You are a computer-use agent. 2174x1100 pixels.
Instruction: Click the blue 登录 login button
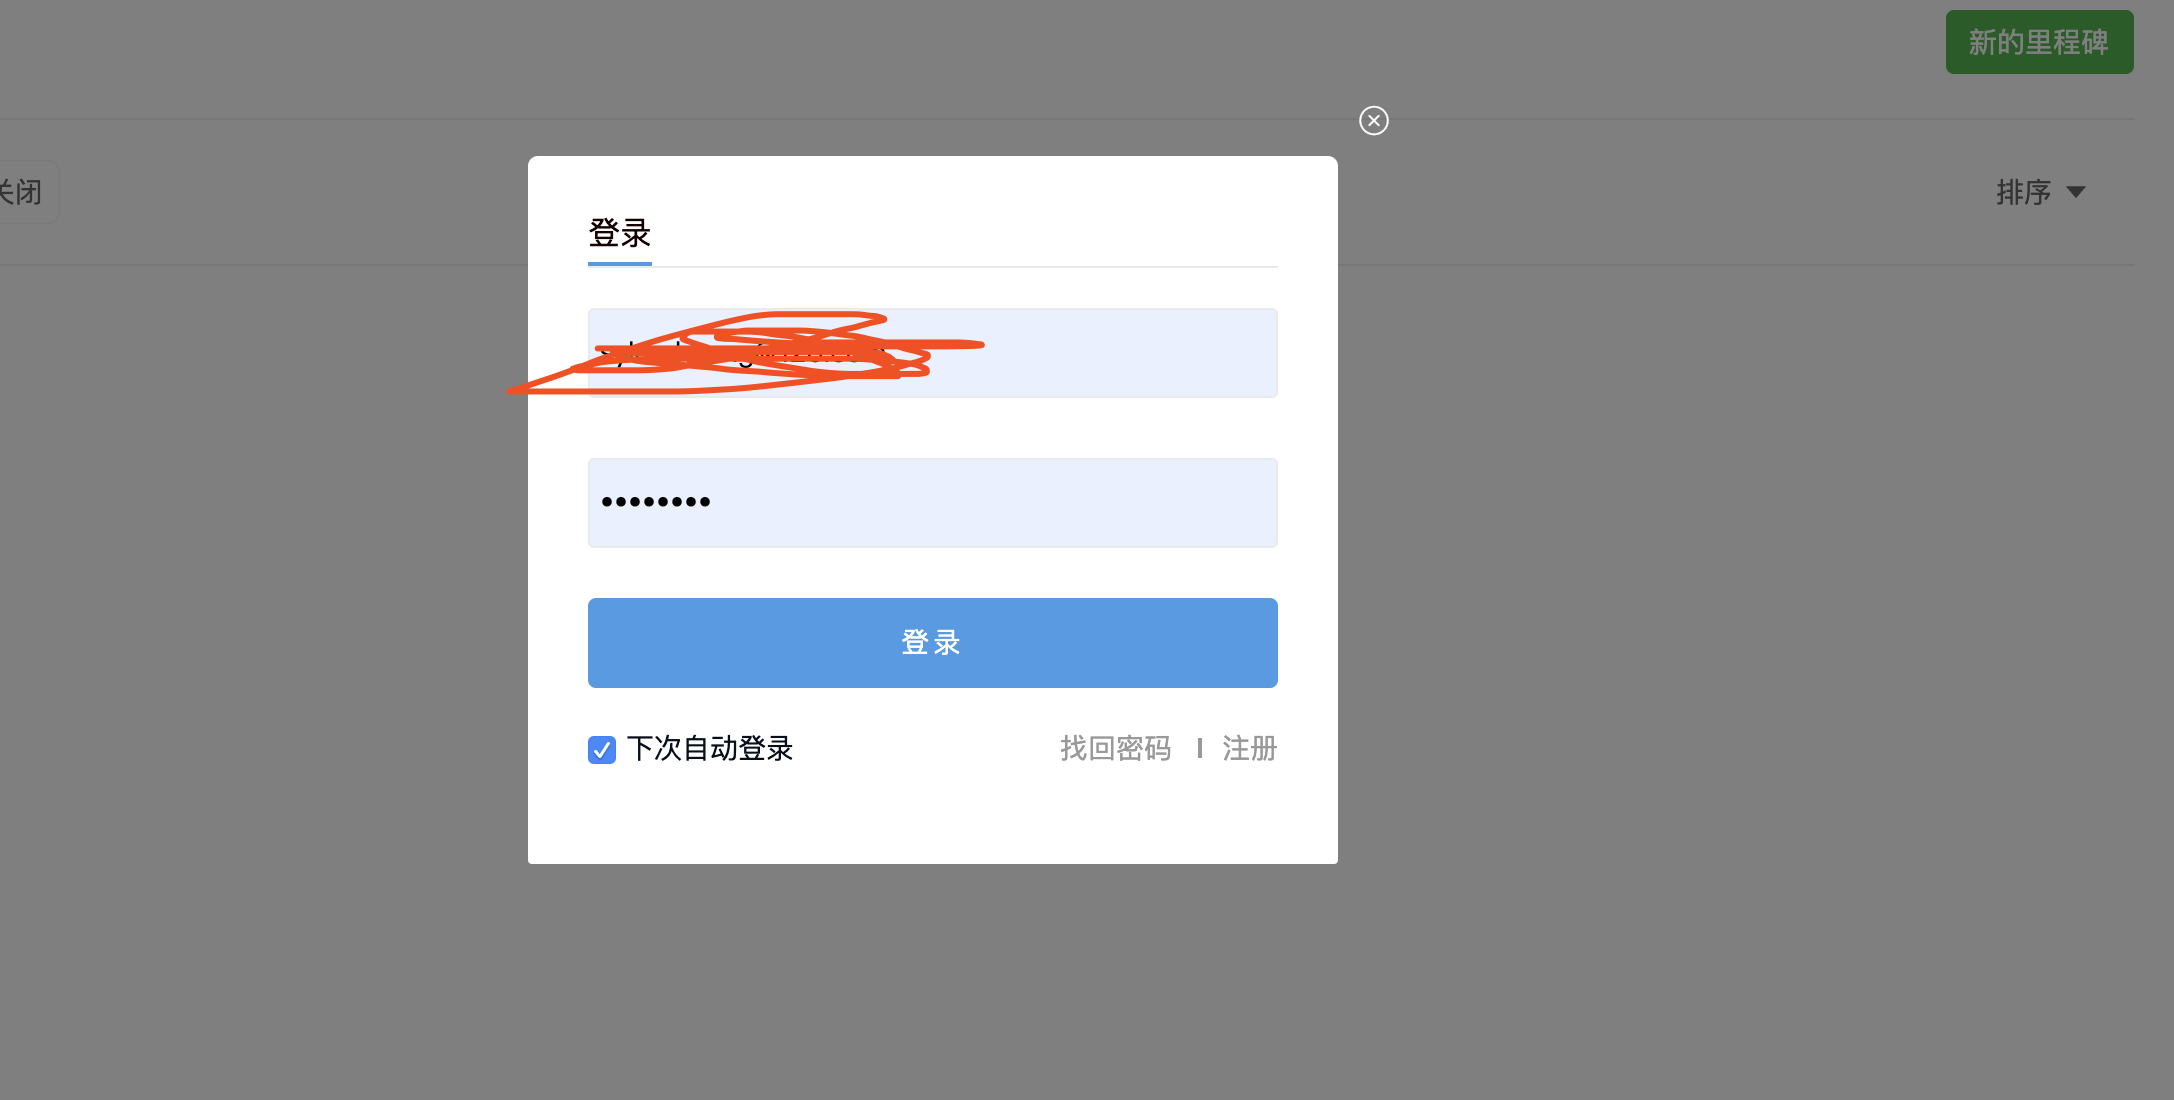pos(933,643)
